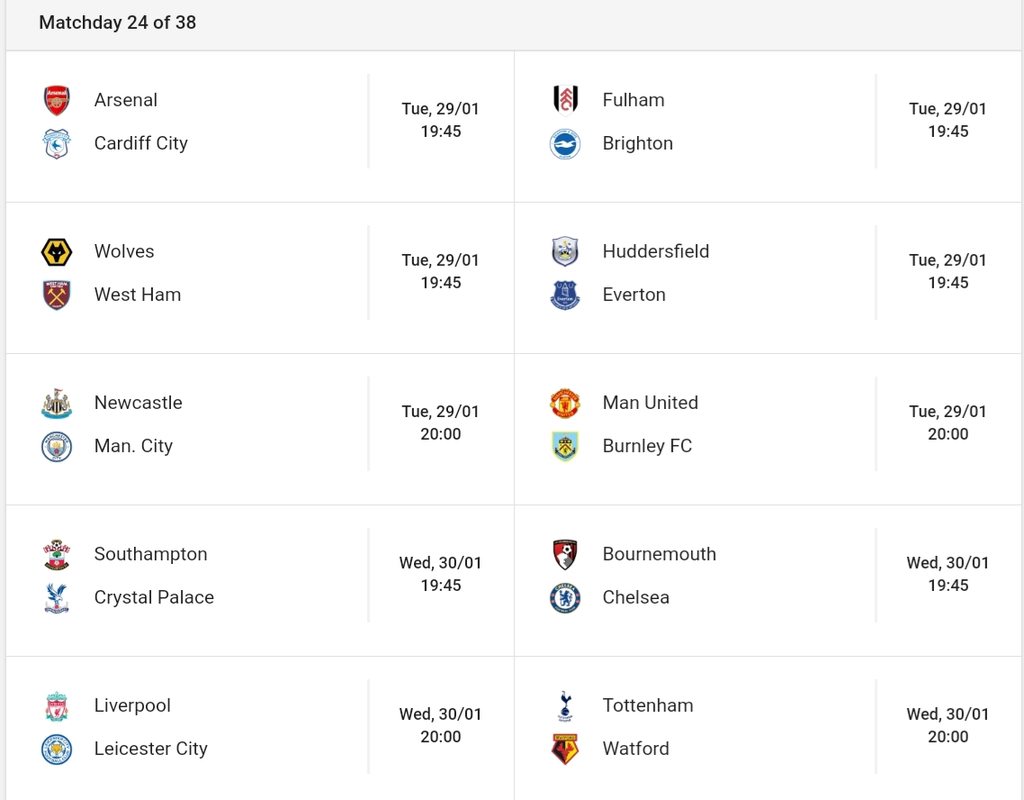
Task: Select the Chelsea lion crest
Action: click(x=565, y=598)
